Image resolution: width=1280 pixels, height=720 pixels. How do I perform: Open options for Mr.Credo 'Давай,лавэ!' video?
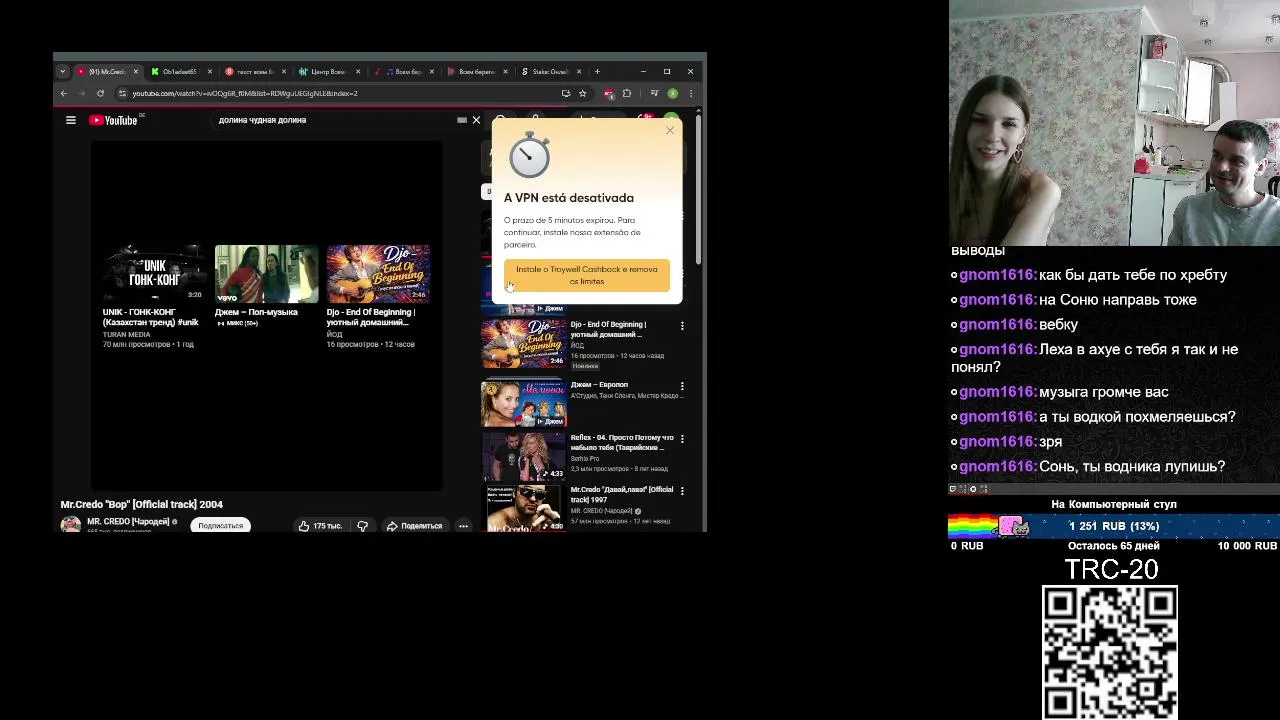point(682,491)
